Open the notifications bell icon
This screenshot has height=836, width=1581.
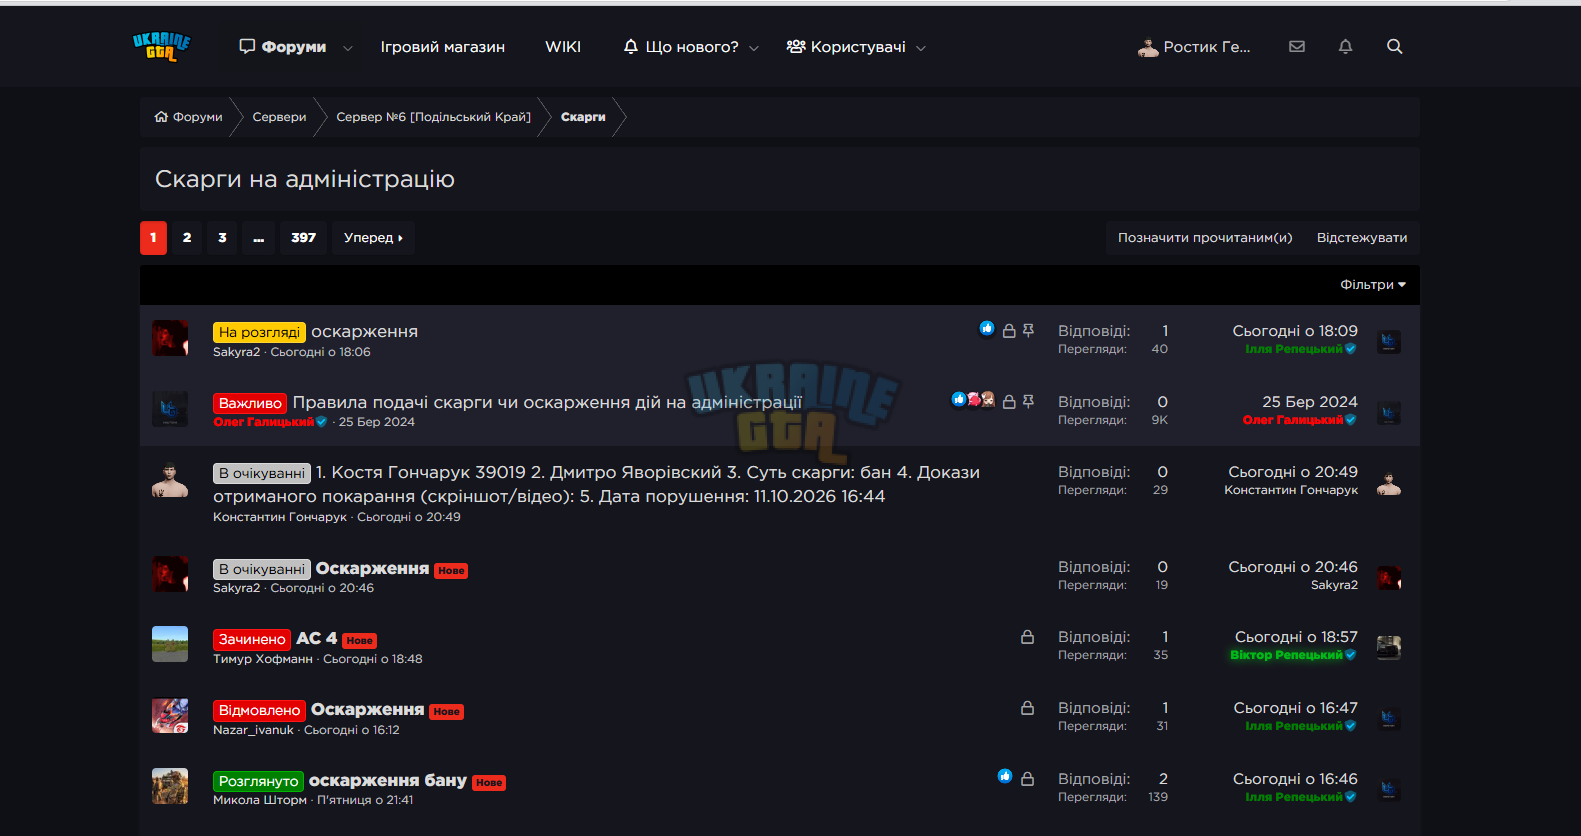(1345, 46)
